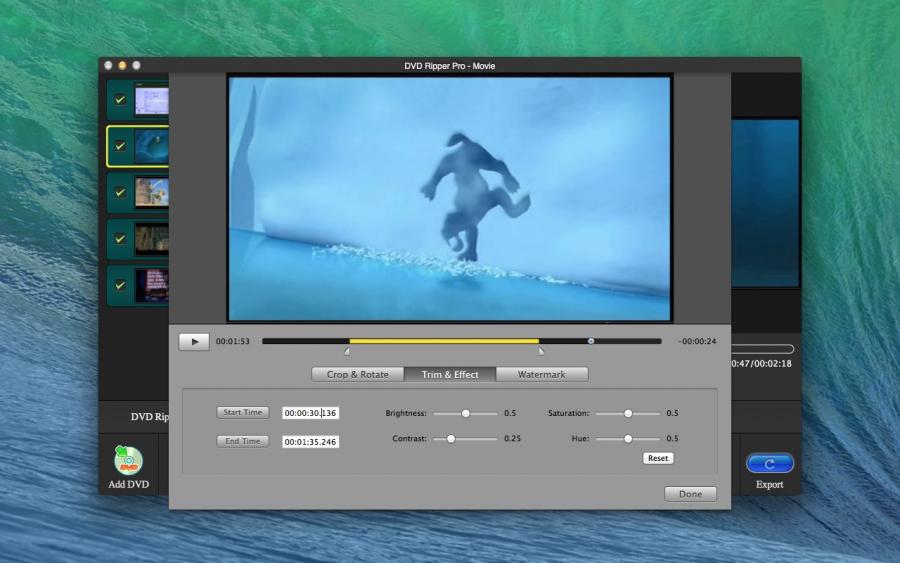The width and height of the screenshot is (900, 563).
Task: Click the Contrast slider handle
Action: pyautogui.click(x=451, y=438)
